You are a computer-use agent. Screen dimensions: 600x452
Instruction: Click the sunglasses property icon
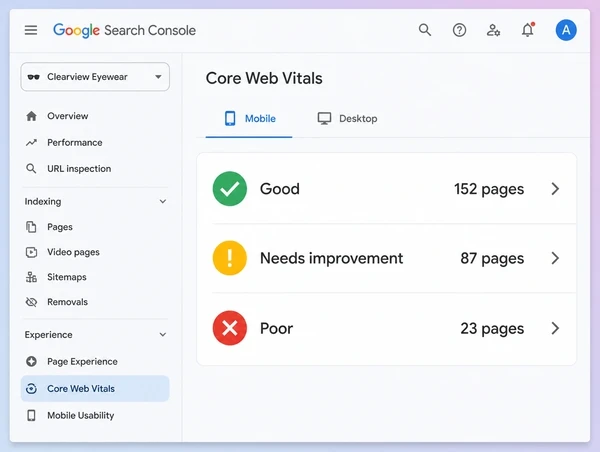34,77
